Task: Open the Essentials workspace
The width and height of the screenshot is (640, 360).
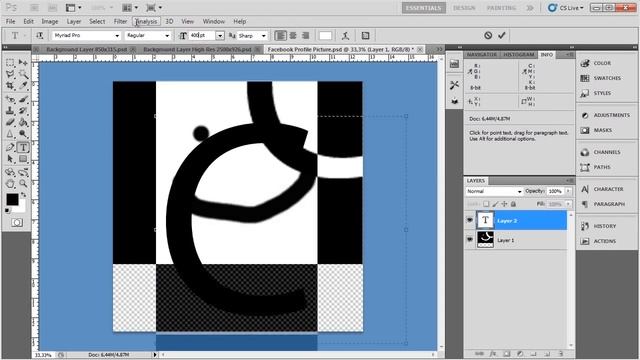Action: click(x=423, y=8)
